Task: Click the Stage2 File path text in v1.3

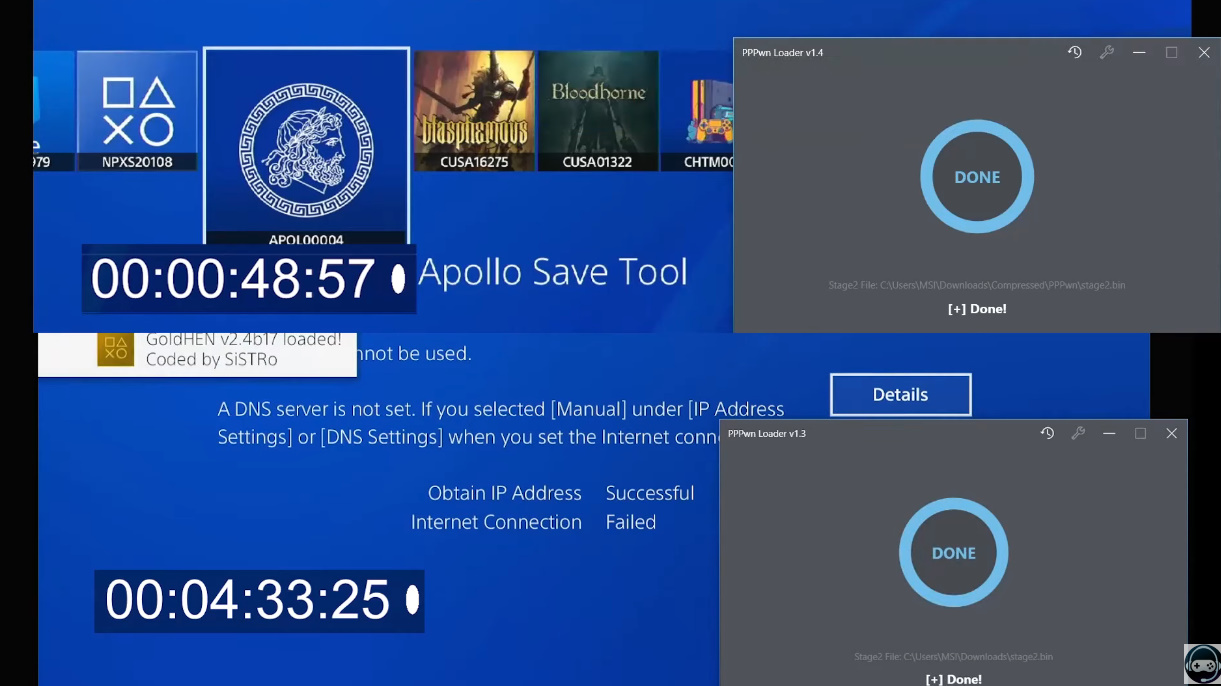Action: [x=953, y=657]
